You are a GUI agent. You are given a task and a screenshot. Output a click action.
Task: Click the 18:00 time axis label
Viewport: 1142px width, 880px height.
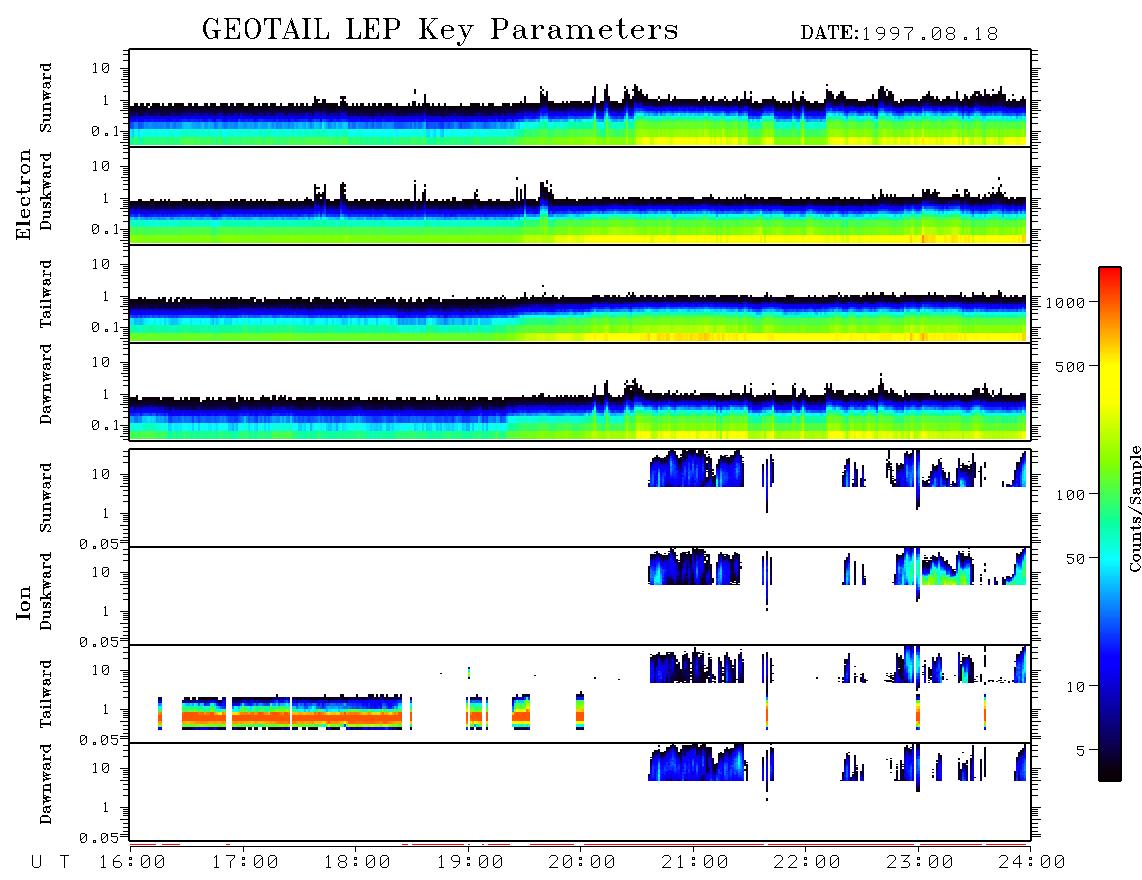click(x=357, y=863)
